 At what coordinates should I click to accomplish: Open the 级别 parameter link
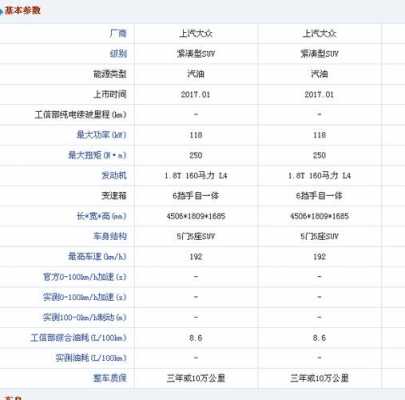(118, 53)
